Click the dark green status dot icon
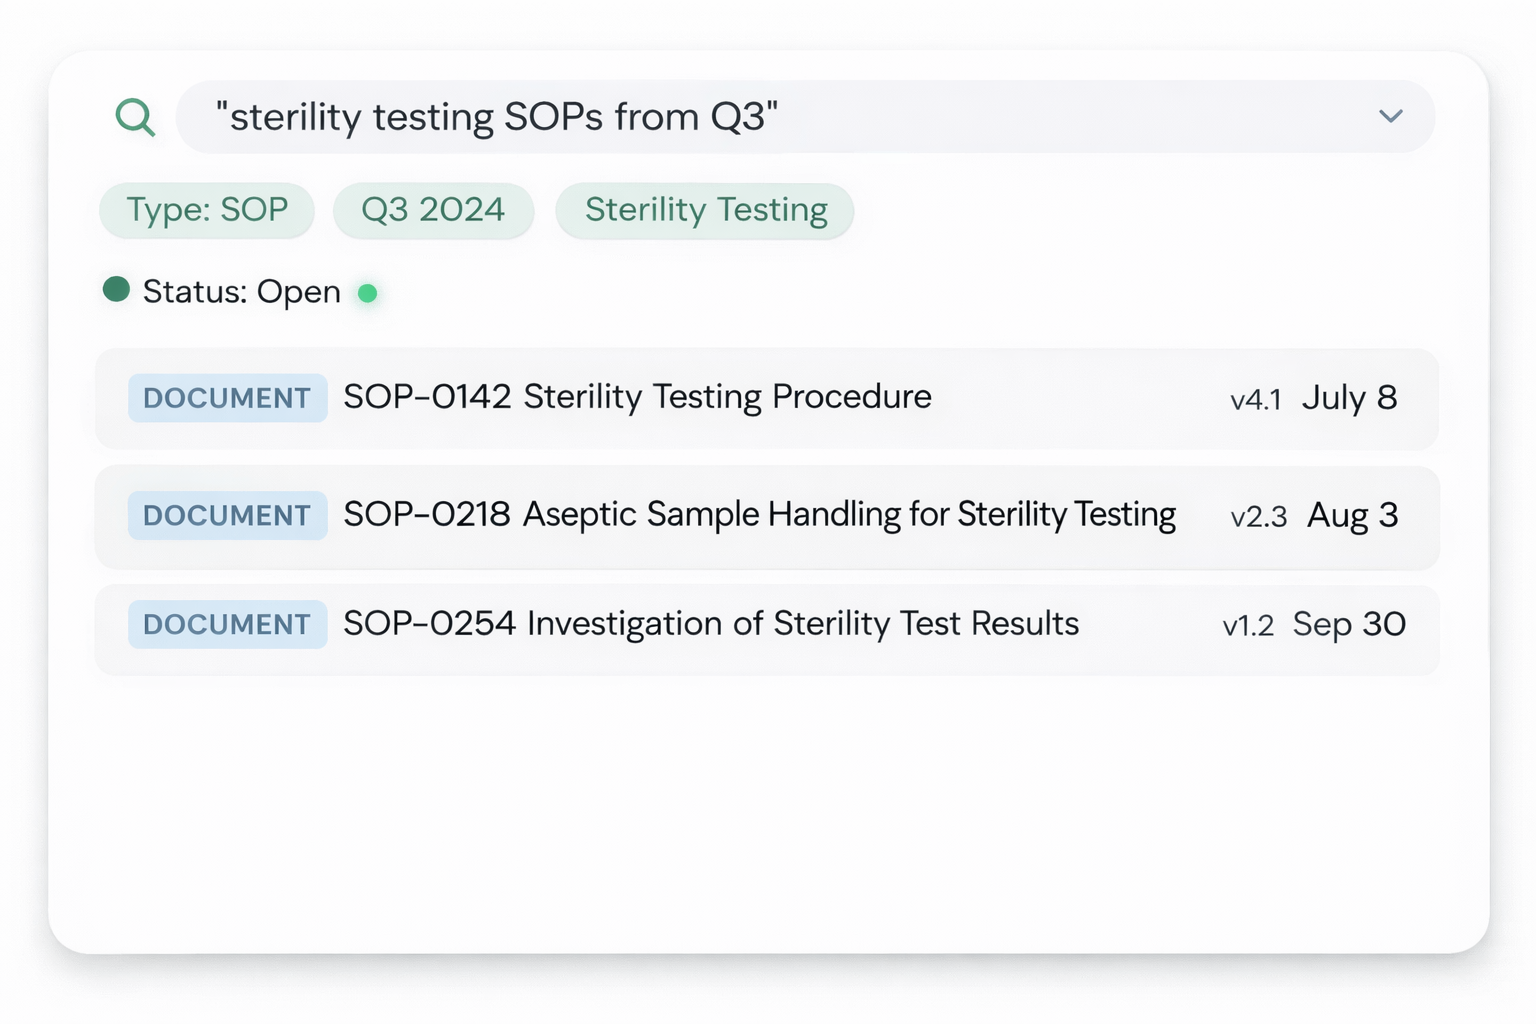 coord(117,290)
